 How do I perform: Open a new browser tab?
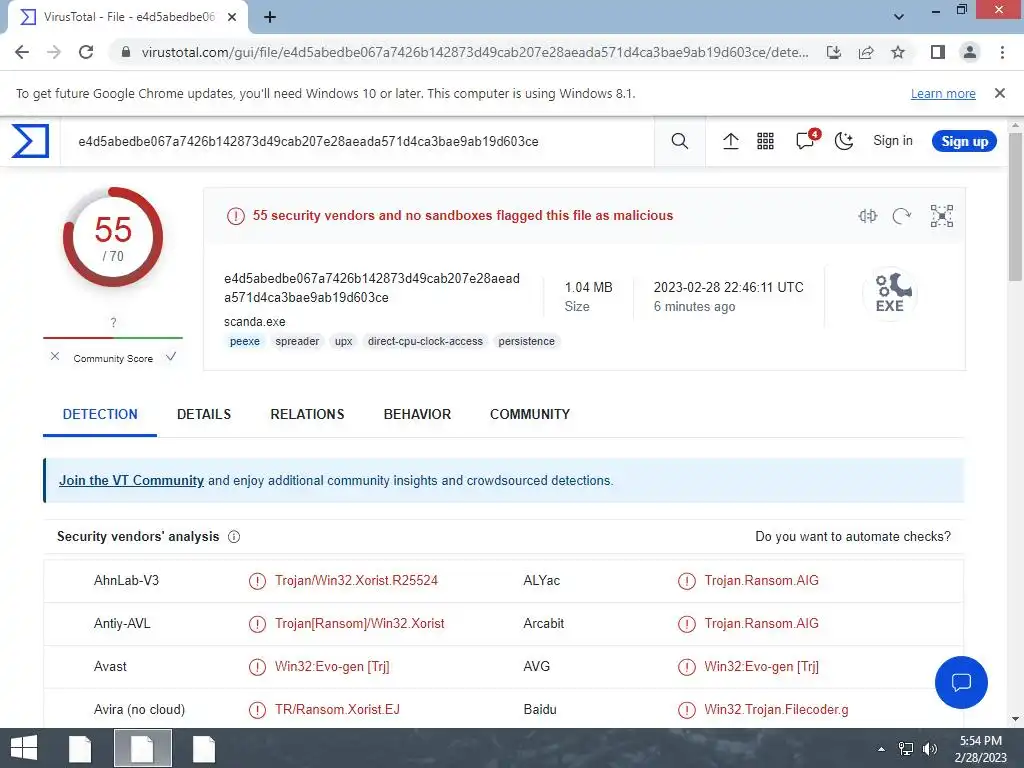coord(270,17)
